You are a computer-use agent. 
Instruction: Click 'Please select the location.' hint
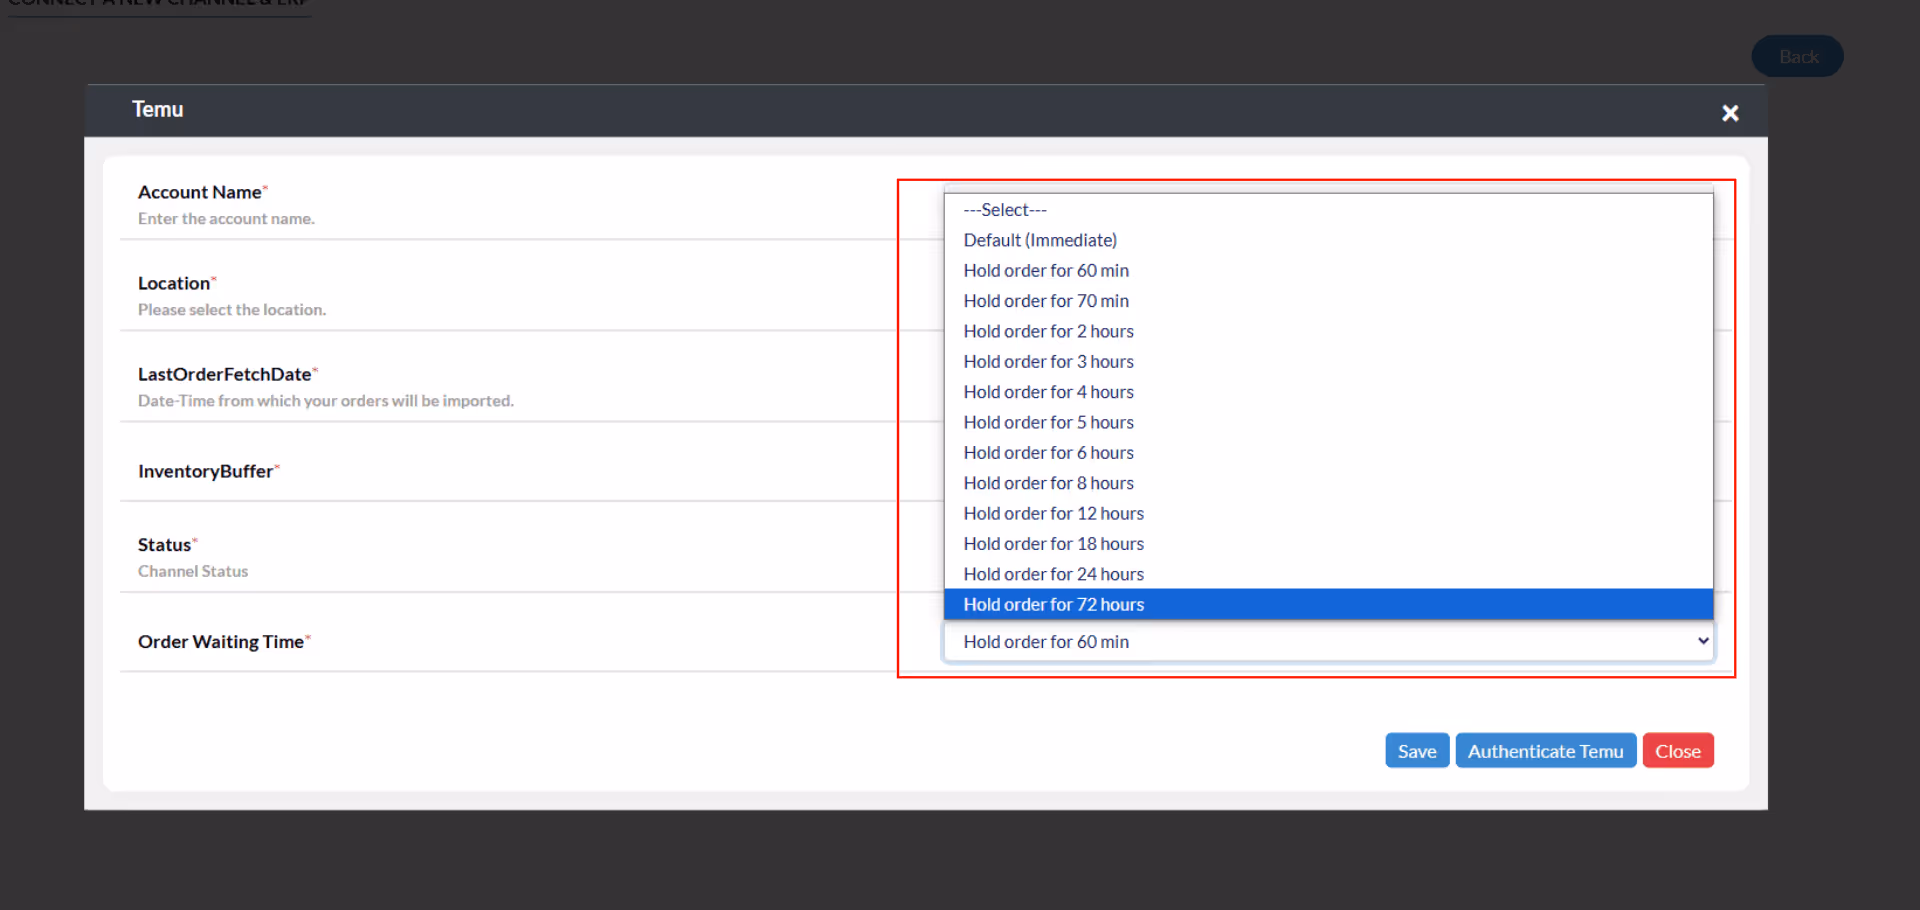click(232, 310)
